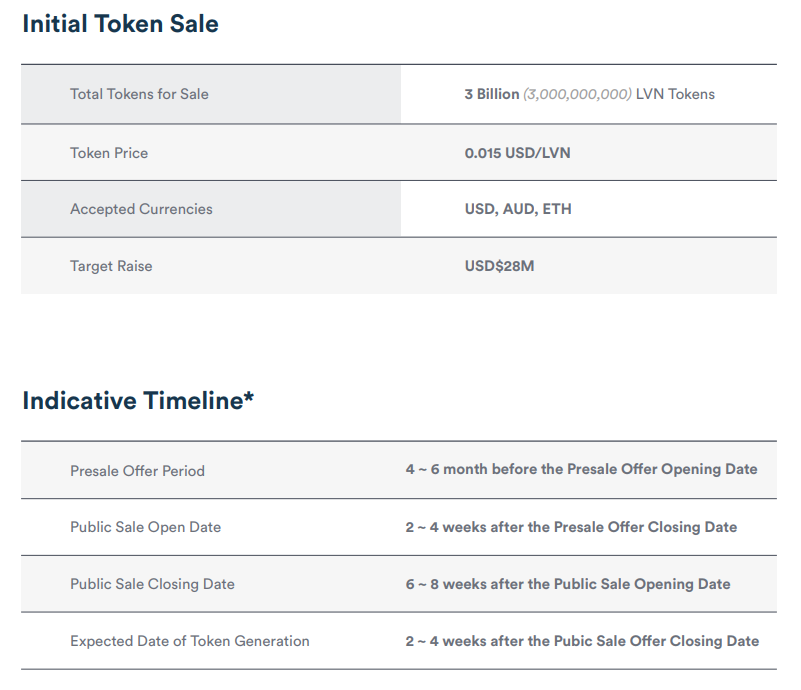Select the Expected Date of Token Generation label
801x690 pixels.
[190, 641]
